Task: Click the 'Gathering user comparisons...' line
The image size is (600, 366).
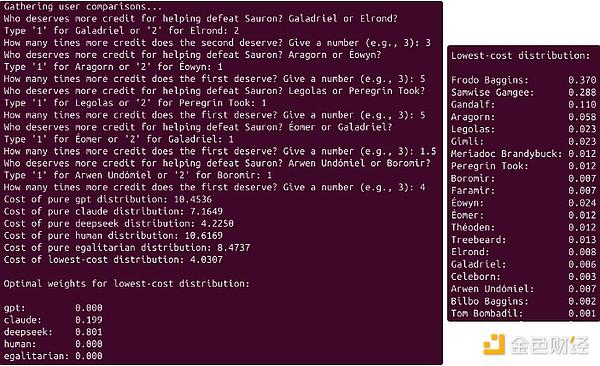Action: pyautogui.click(x=83, y=7)
